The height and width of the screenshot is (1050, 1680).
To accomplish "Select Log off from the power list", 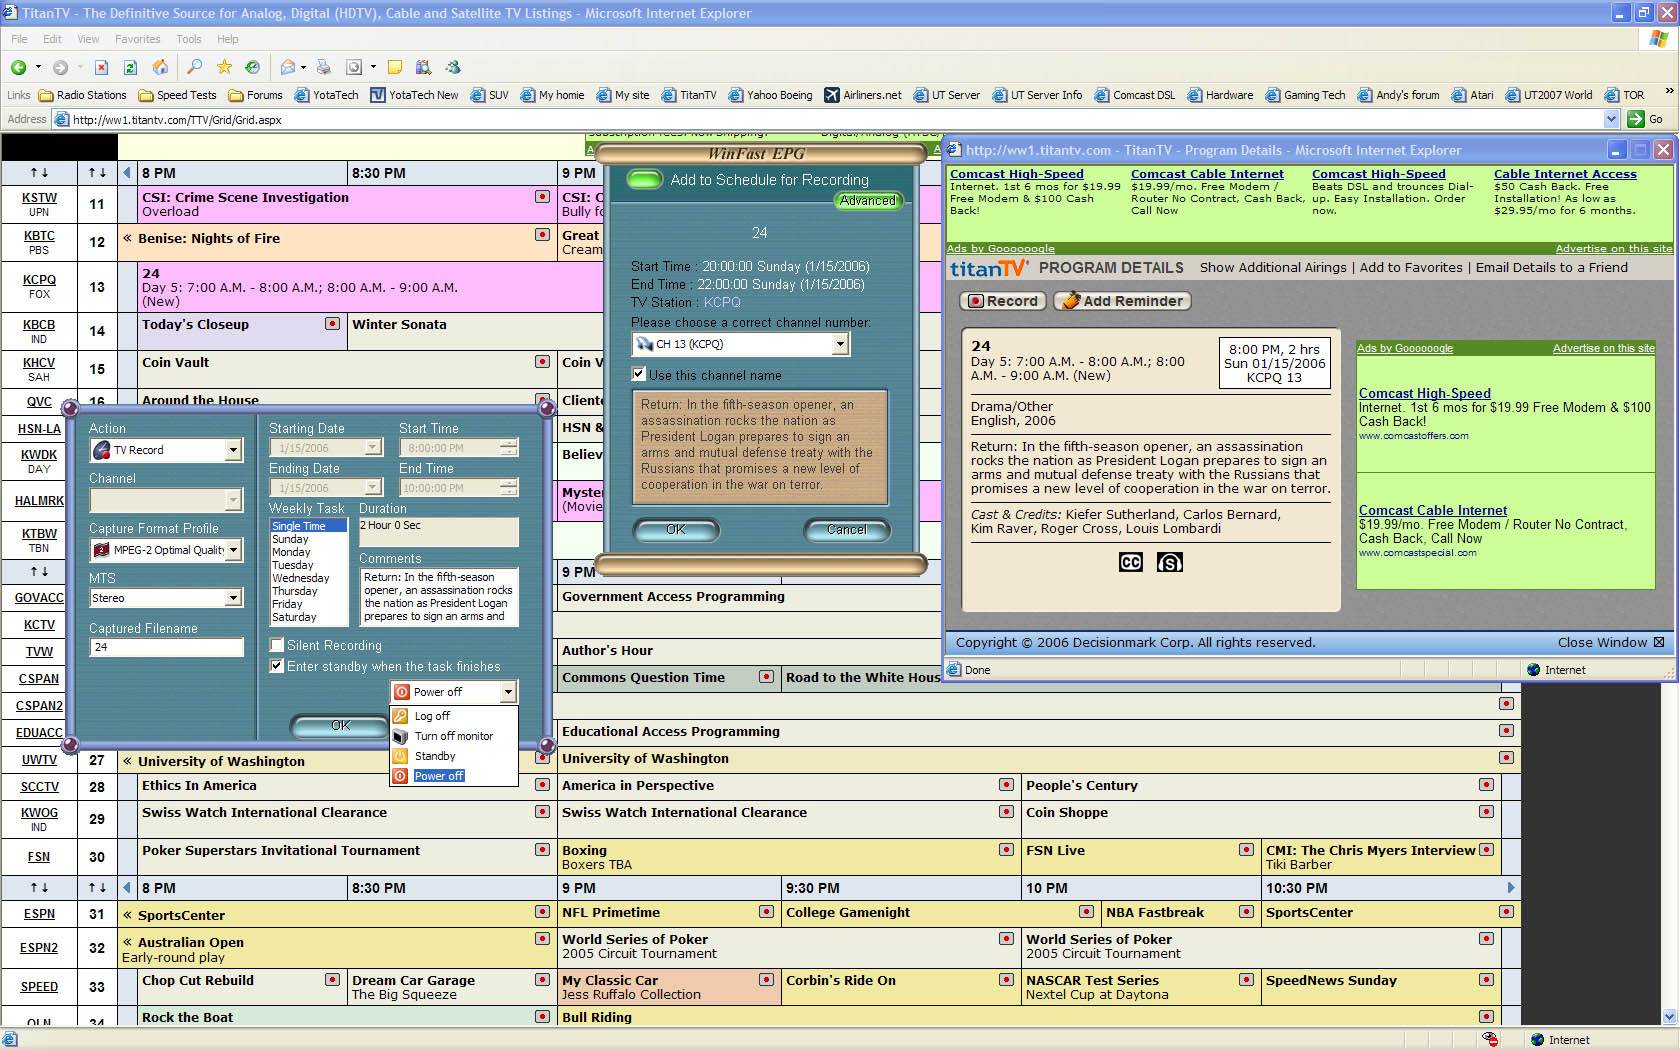I will point(454,716).
